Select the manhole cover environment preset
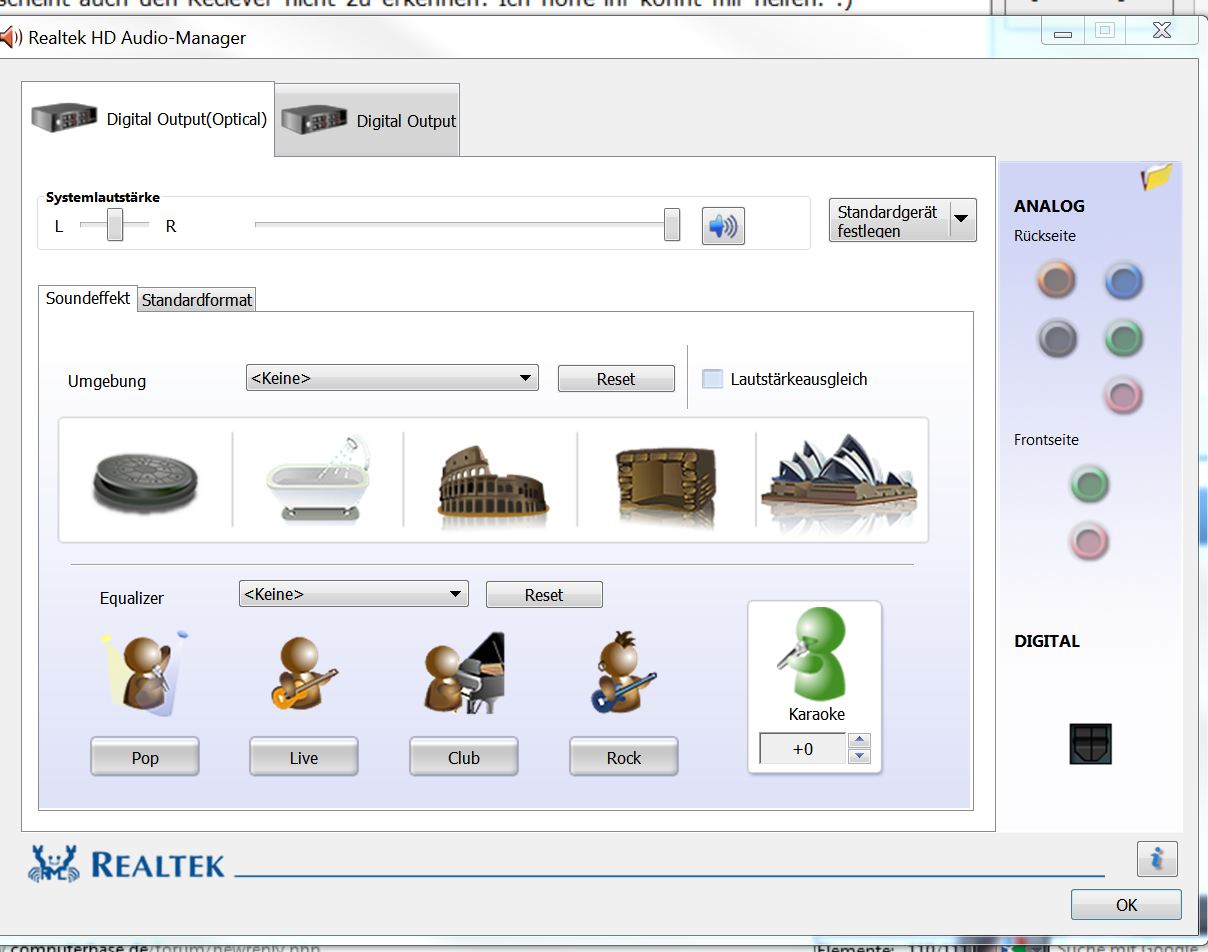This screenshot has width=1208, height=952. [x=146, y=481]
